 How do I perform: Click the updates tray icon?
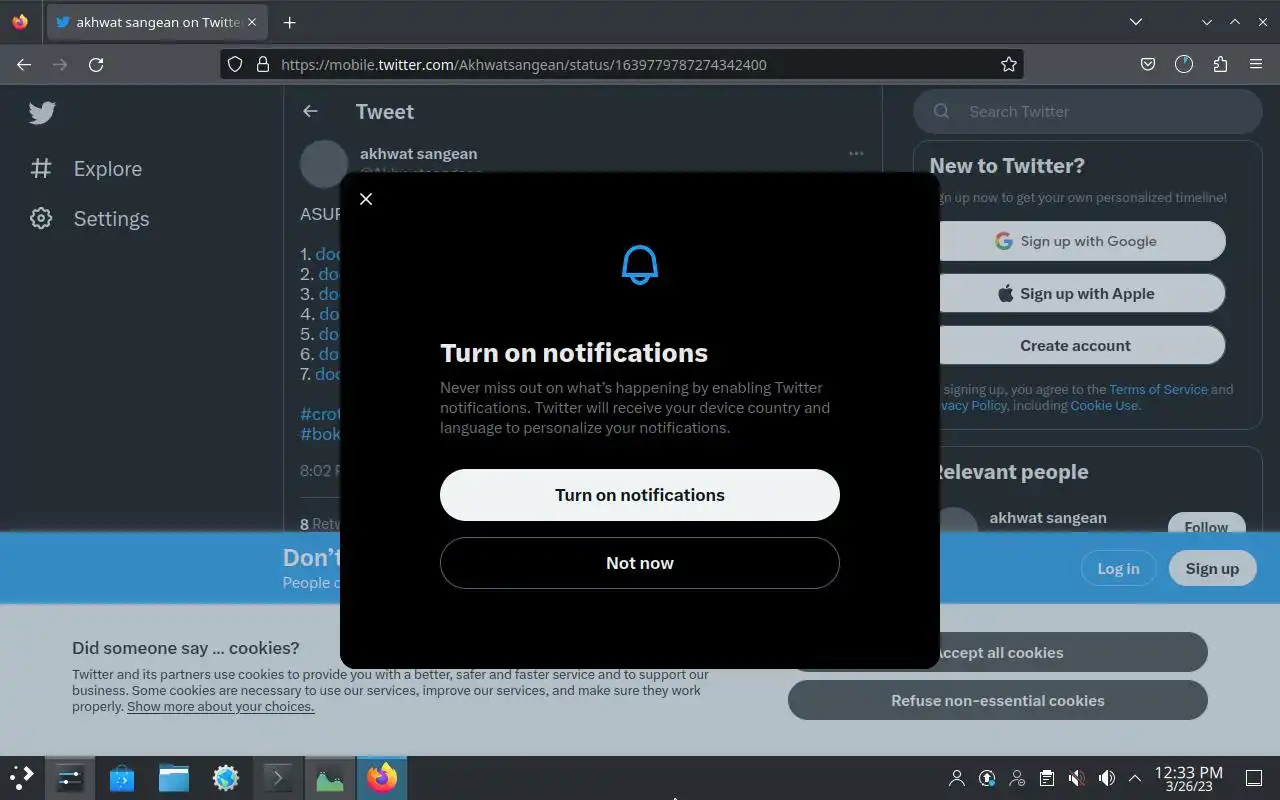click(987, 778)
